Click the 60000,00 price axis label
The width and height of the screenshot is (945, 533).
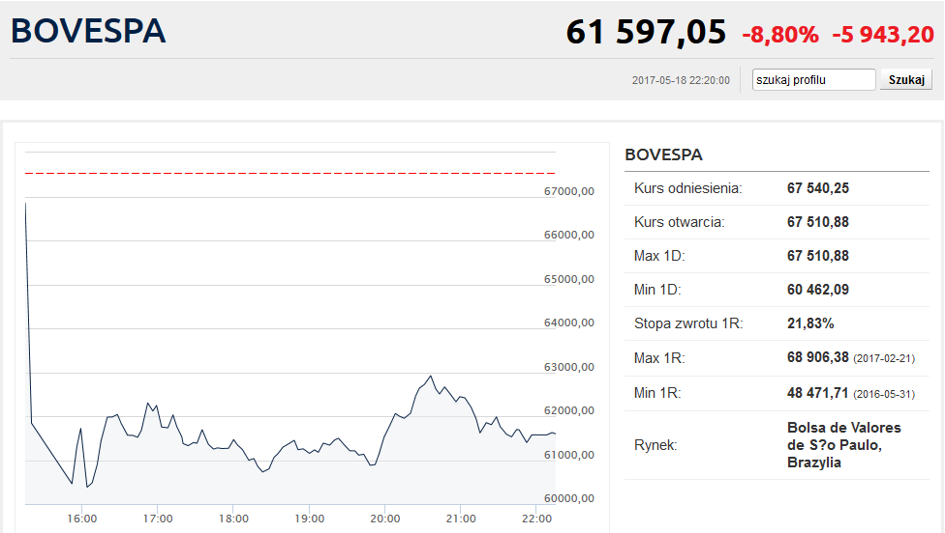click(569, 498)
